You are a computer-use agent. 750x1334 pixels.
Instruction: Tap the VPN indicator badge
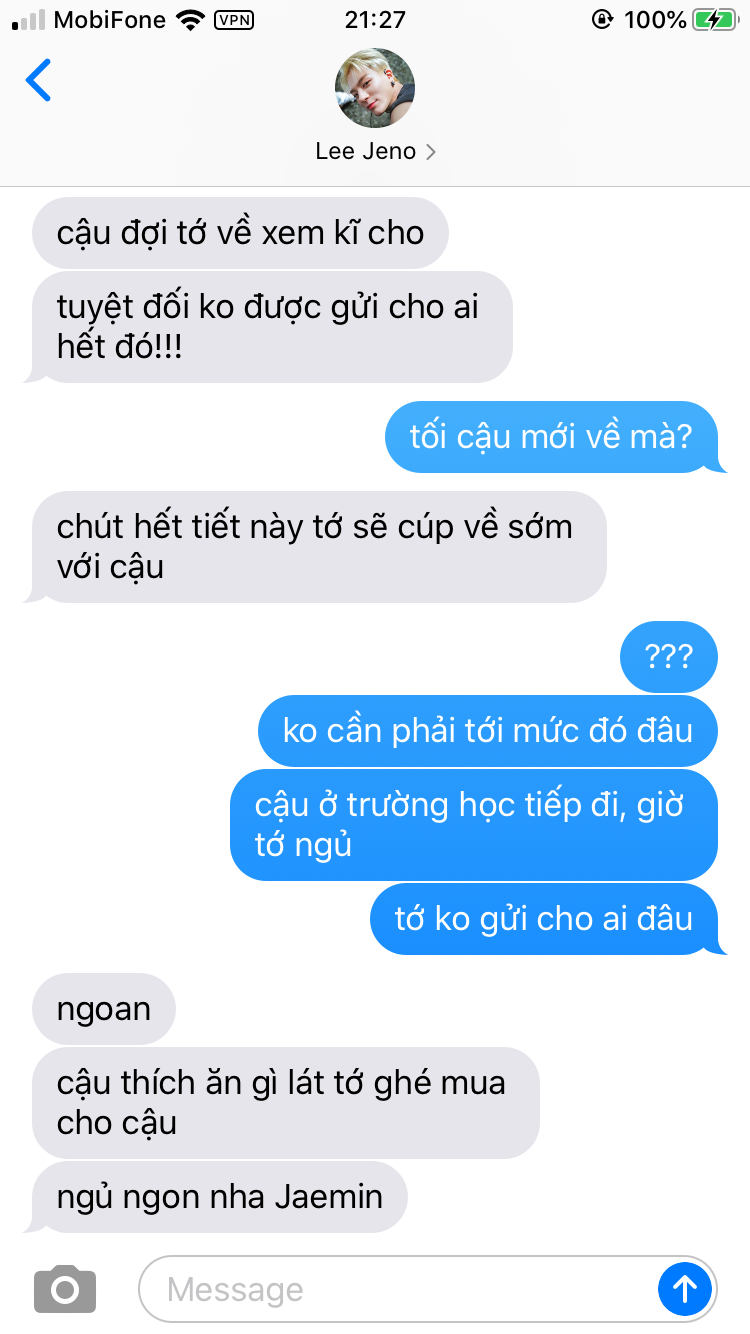click(x=234, y=20)
